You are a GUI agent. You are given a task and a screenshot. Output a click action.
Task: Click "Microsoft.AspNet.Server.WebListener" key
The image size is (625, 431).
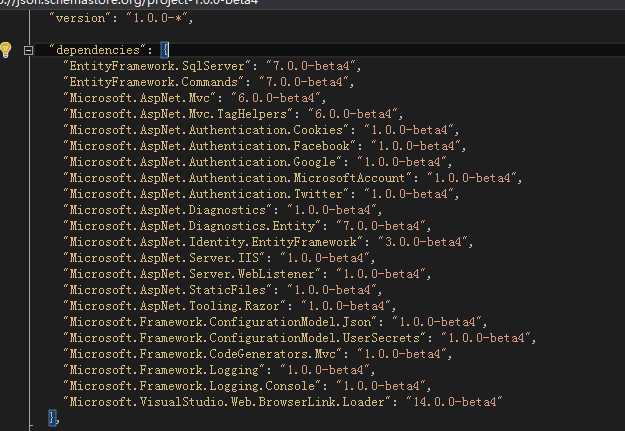pos(192,274)
